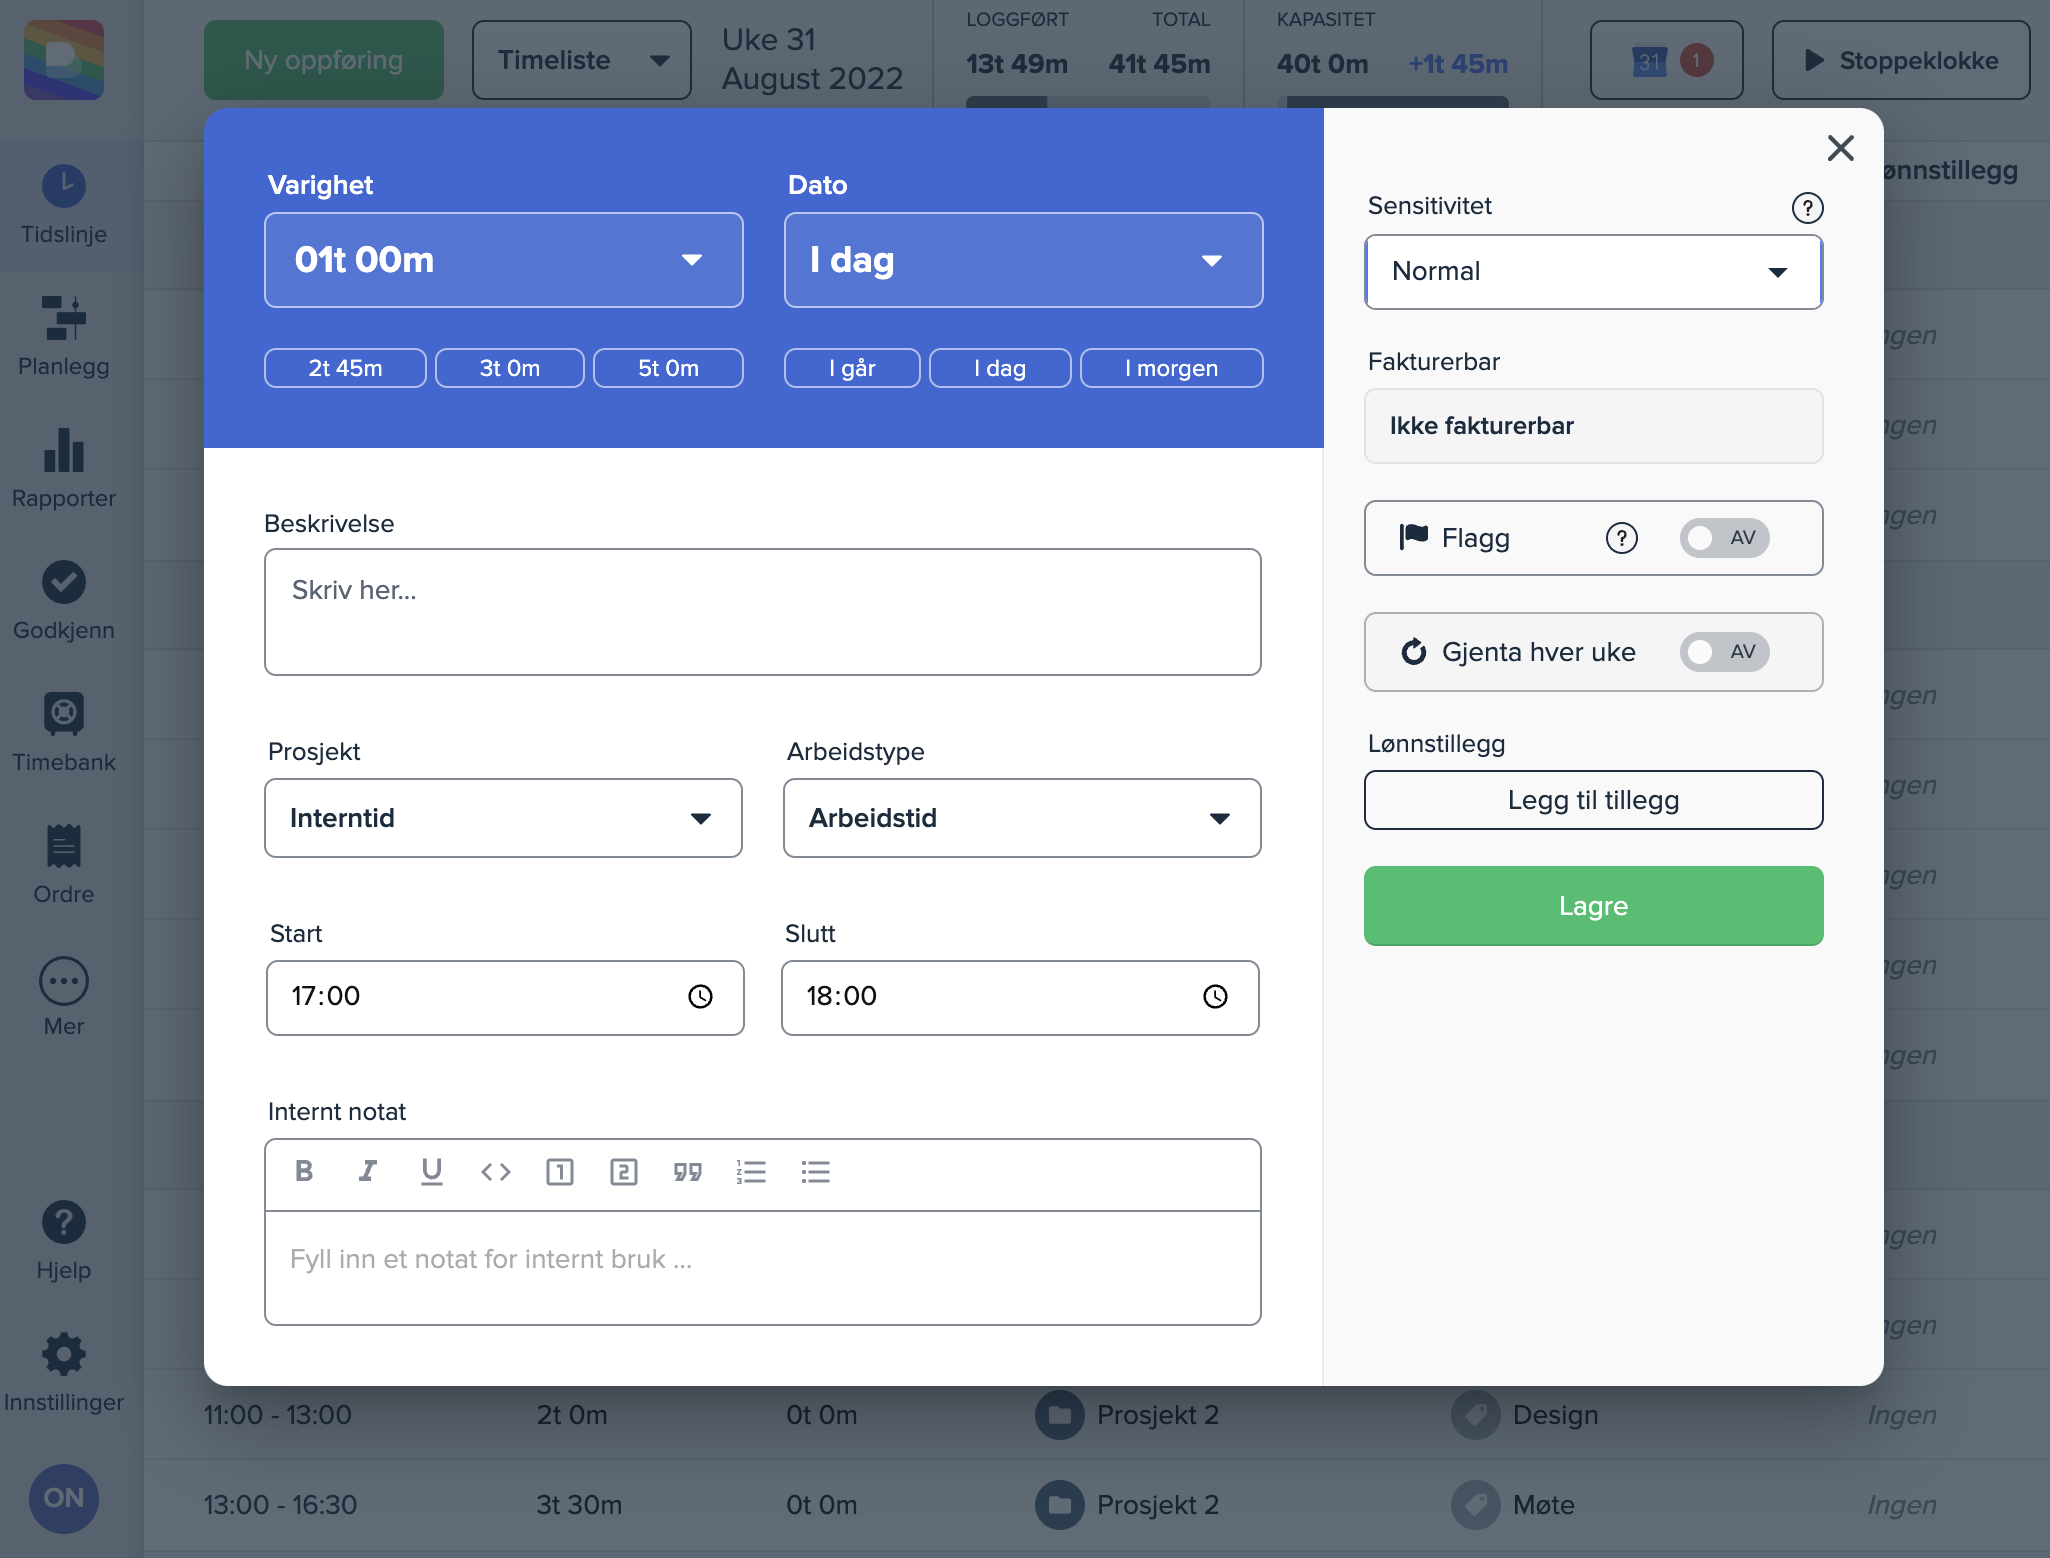Screen dimensions: 2050x1558
Task: Toggle the Flagg switch on
Action: tap(1723, 538)
